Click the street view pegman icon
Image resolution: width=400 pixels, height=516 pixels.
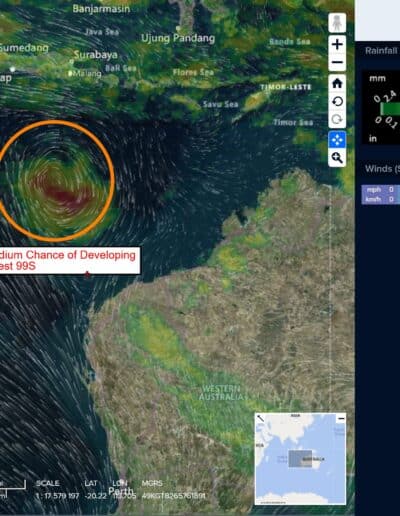tap(337, 23)
